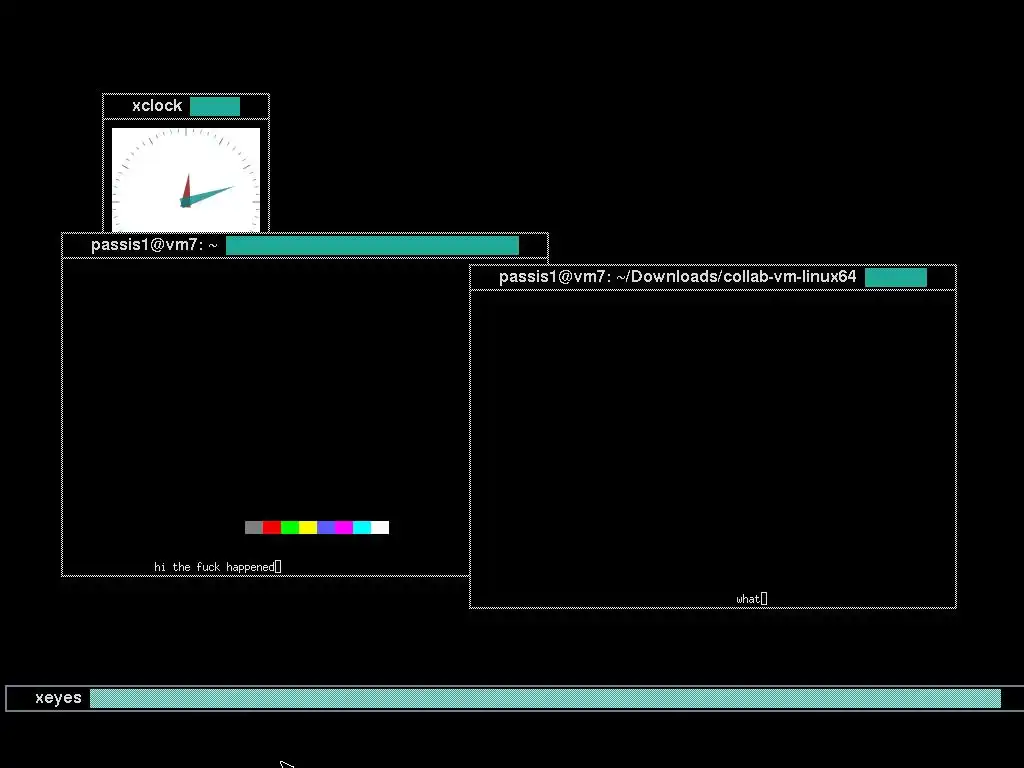Click the white color block in the terminal

[380, 528]
